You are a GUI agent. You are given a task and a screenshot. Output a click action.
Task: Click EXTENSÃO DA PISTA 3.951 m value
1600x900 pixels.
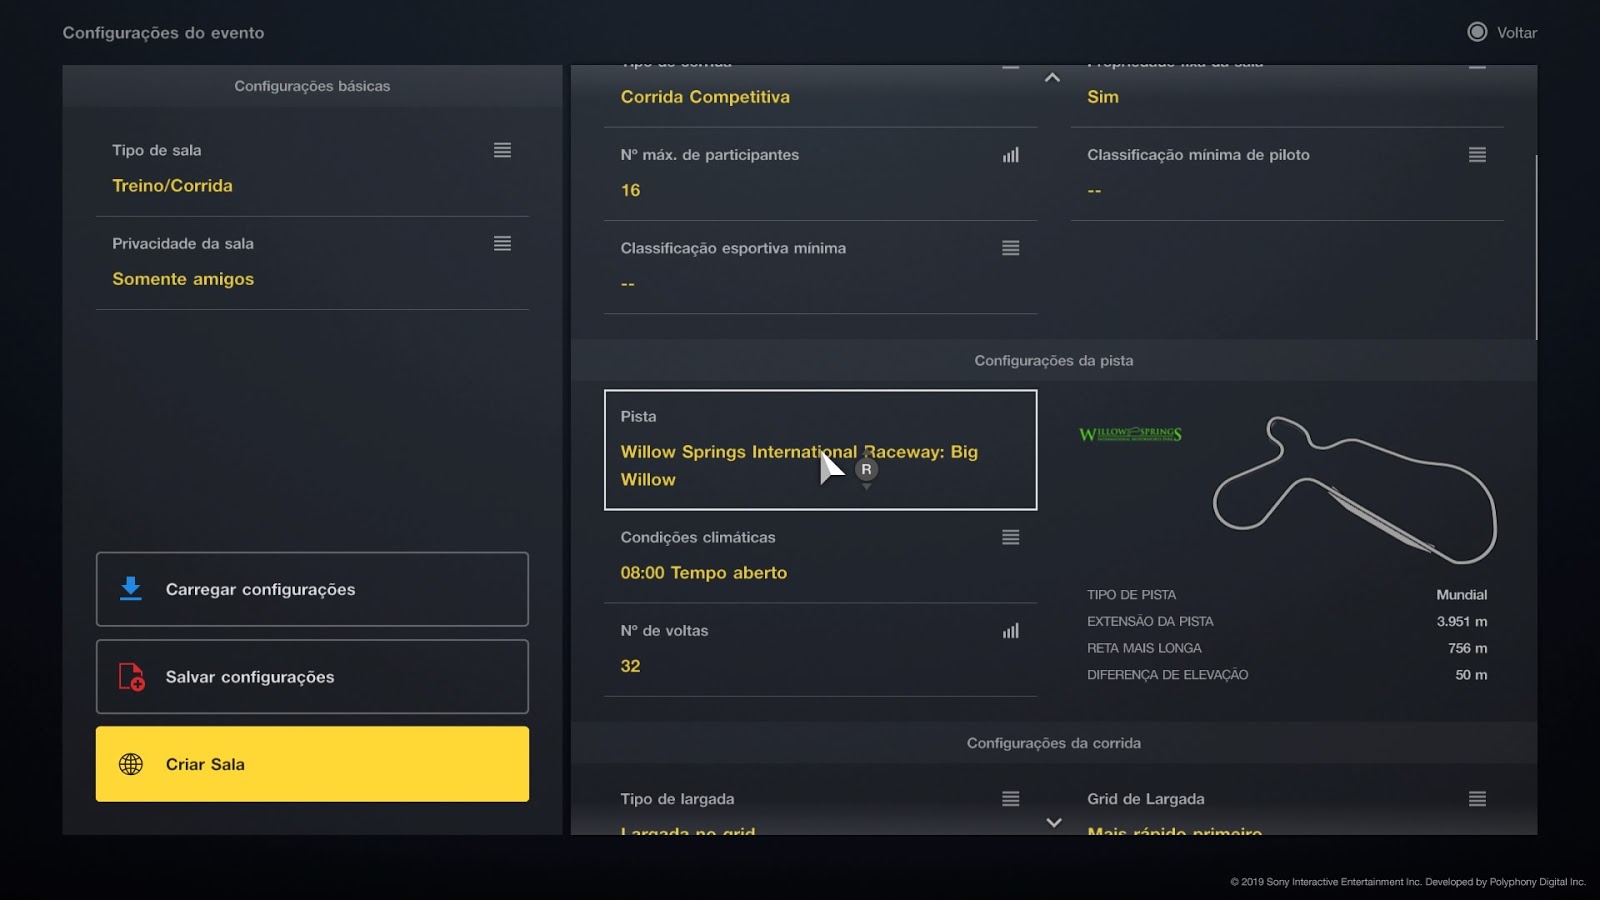1461,621
